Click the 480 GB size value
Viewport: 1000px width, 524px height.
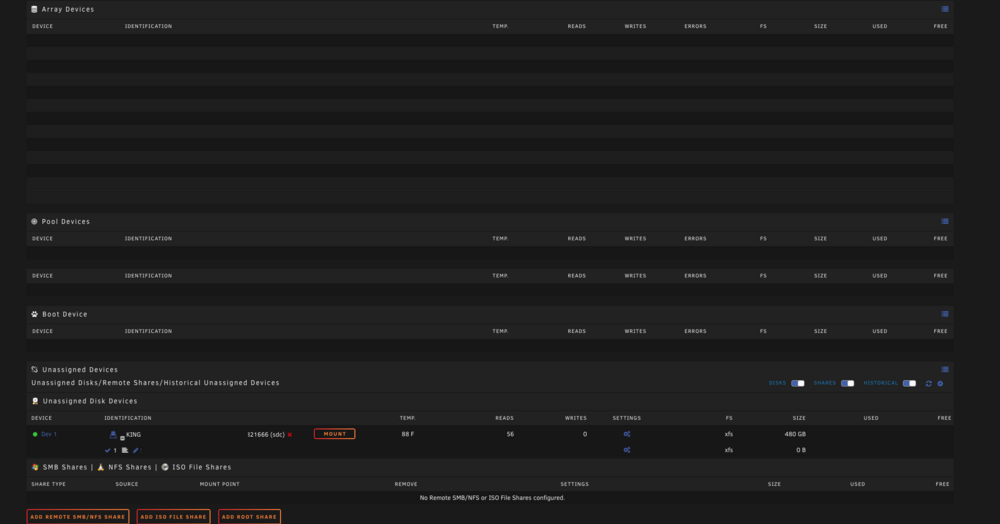(795, 435)
